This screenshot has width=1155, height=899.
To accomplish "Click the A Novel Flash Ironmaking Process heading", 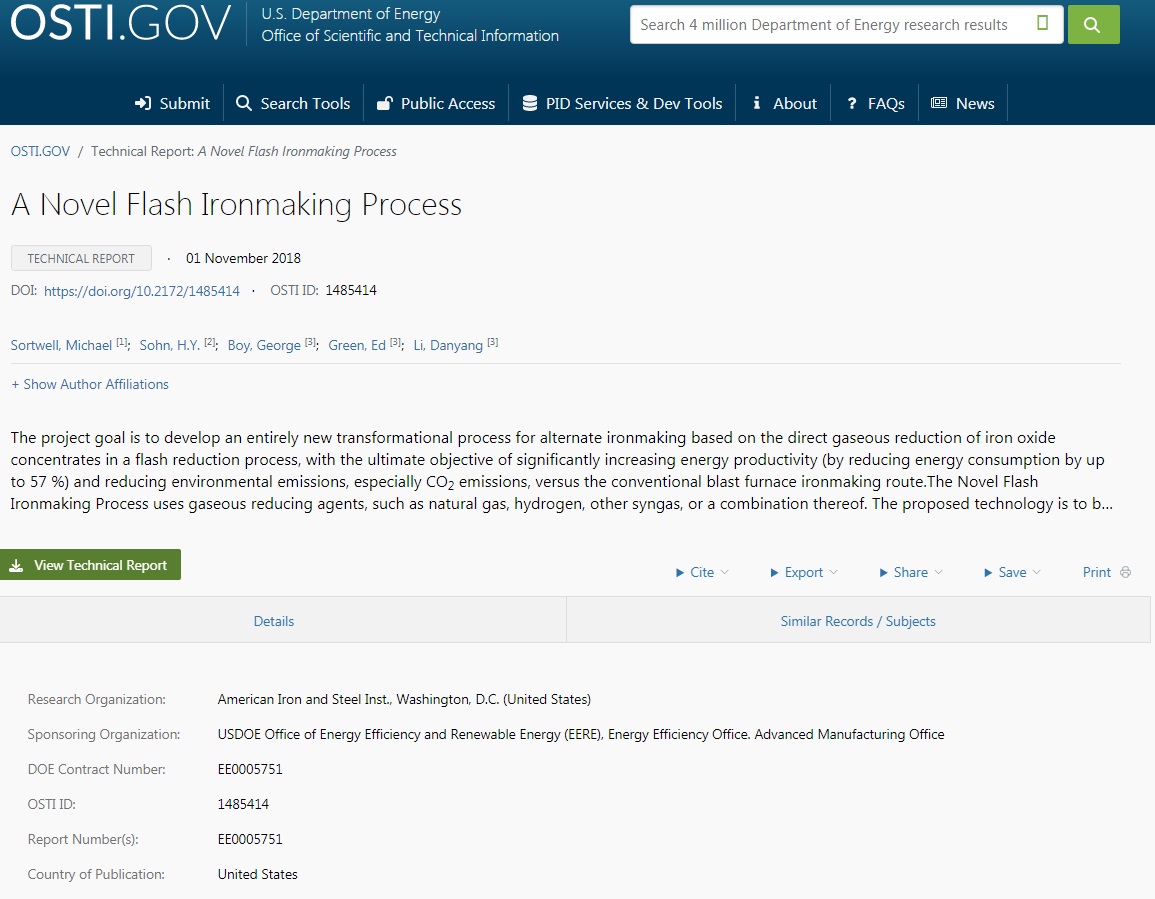I will pos(236,205).
